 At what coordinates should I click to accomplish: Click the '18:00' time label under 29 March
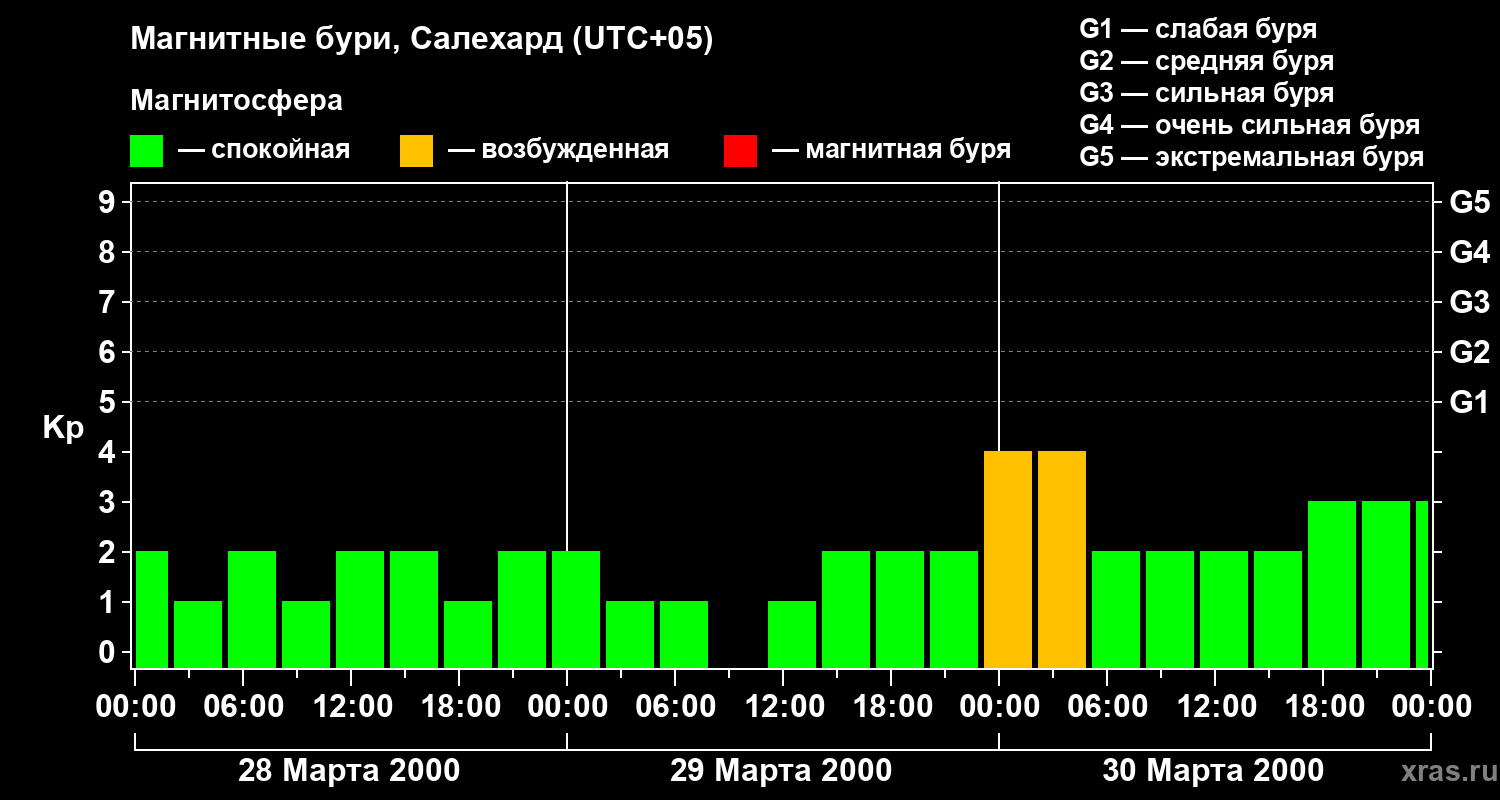(891, 707)
